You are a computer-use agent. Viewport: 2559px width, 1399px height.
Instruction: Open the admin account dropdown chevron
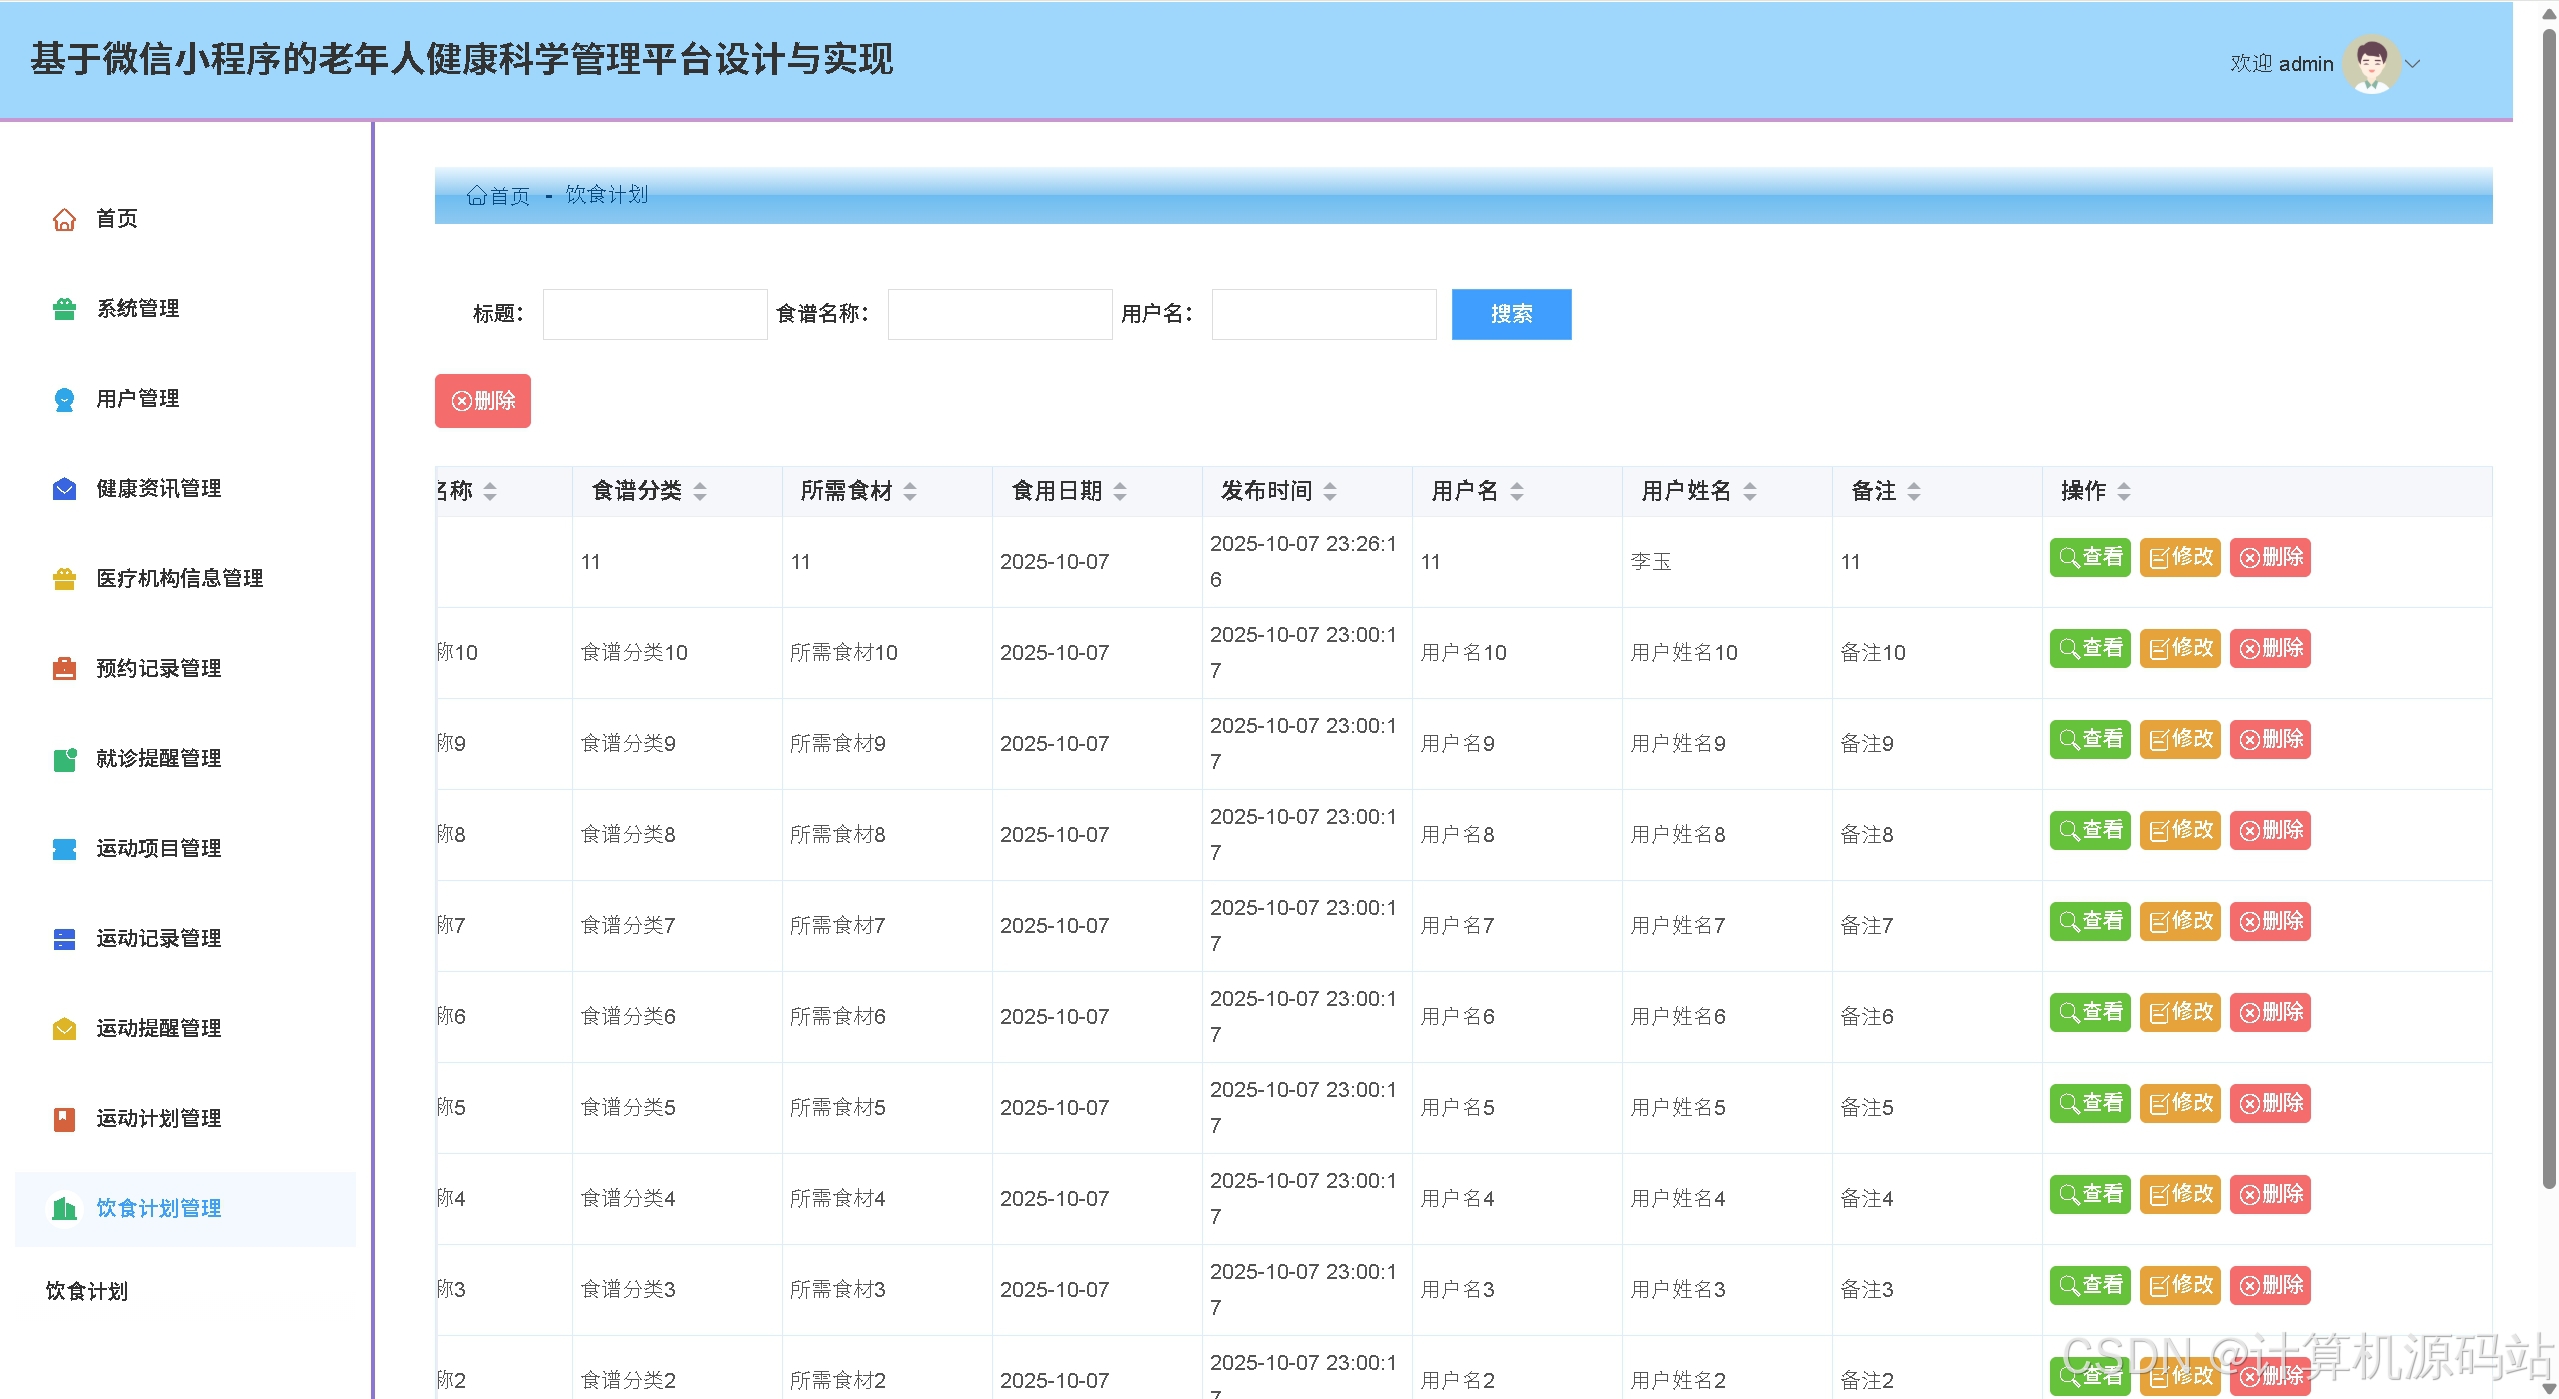pos(2413,64)
